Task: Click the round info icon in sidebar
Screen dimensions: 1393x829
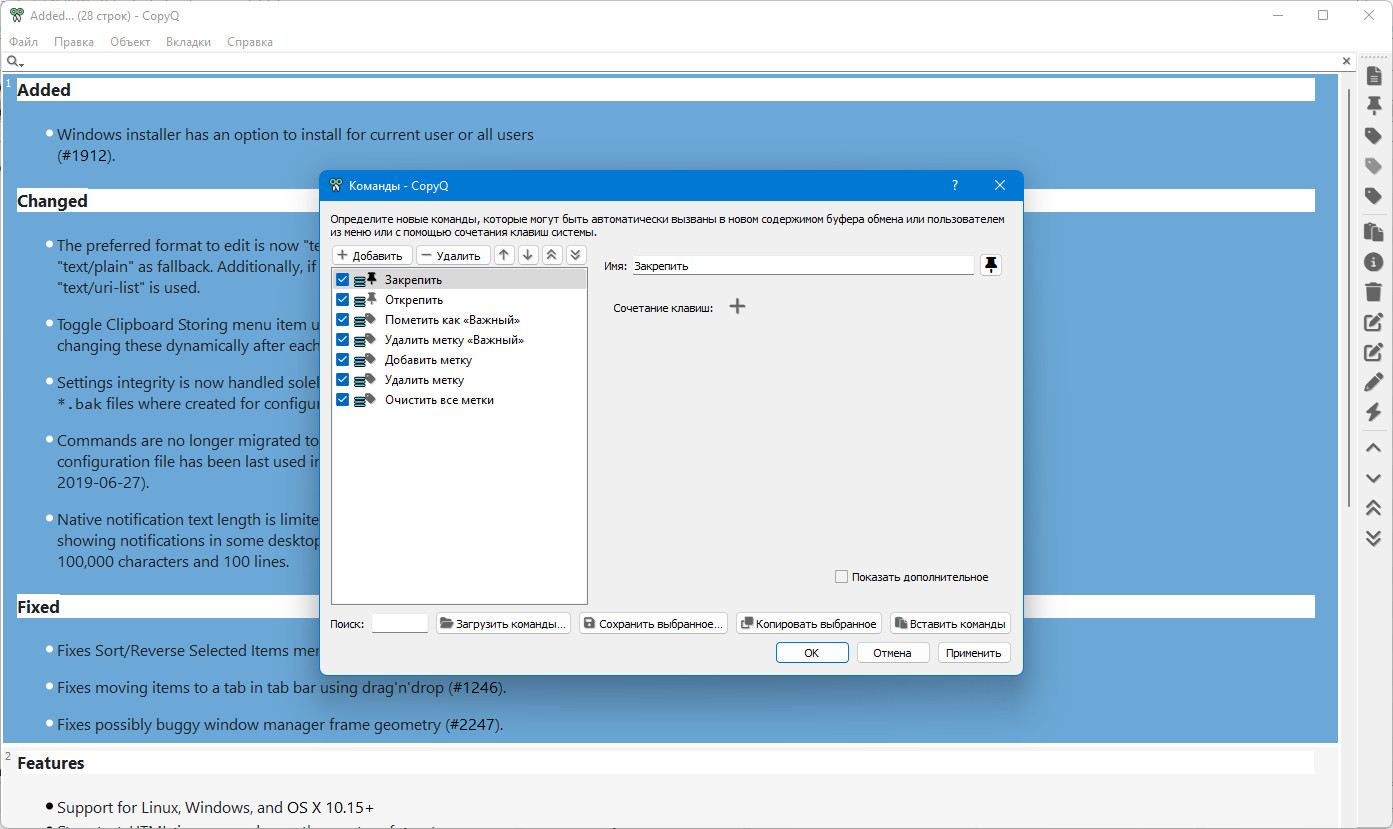Action: tap(1373, 262)
